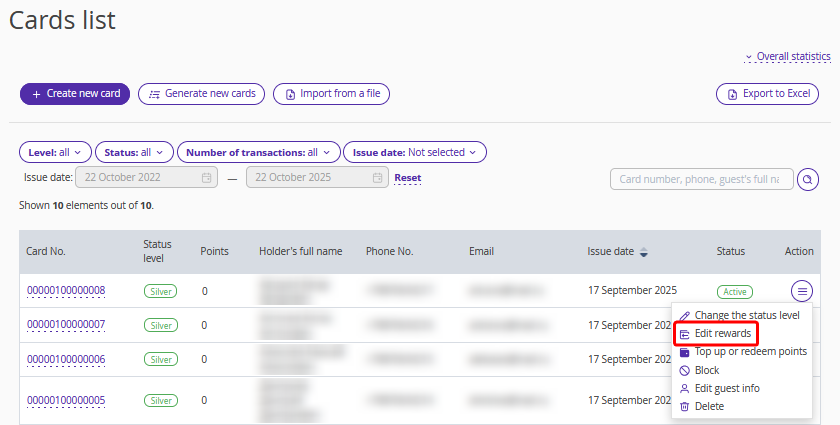This screenshot has width=840, height=425.
Task: Open the Status filter dropdown
Action: [x=135, y=152]
